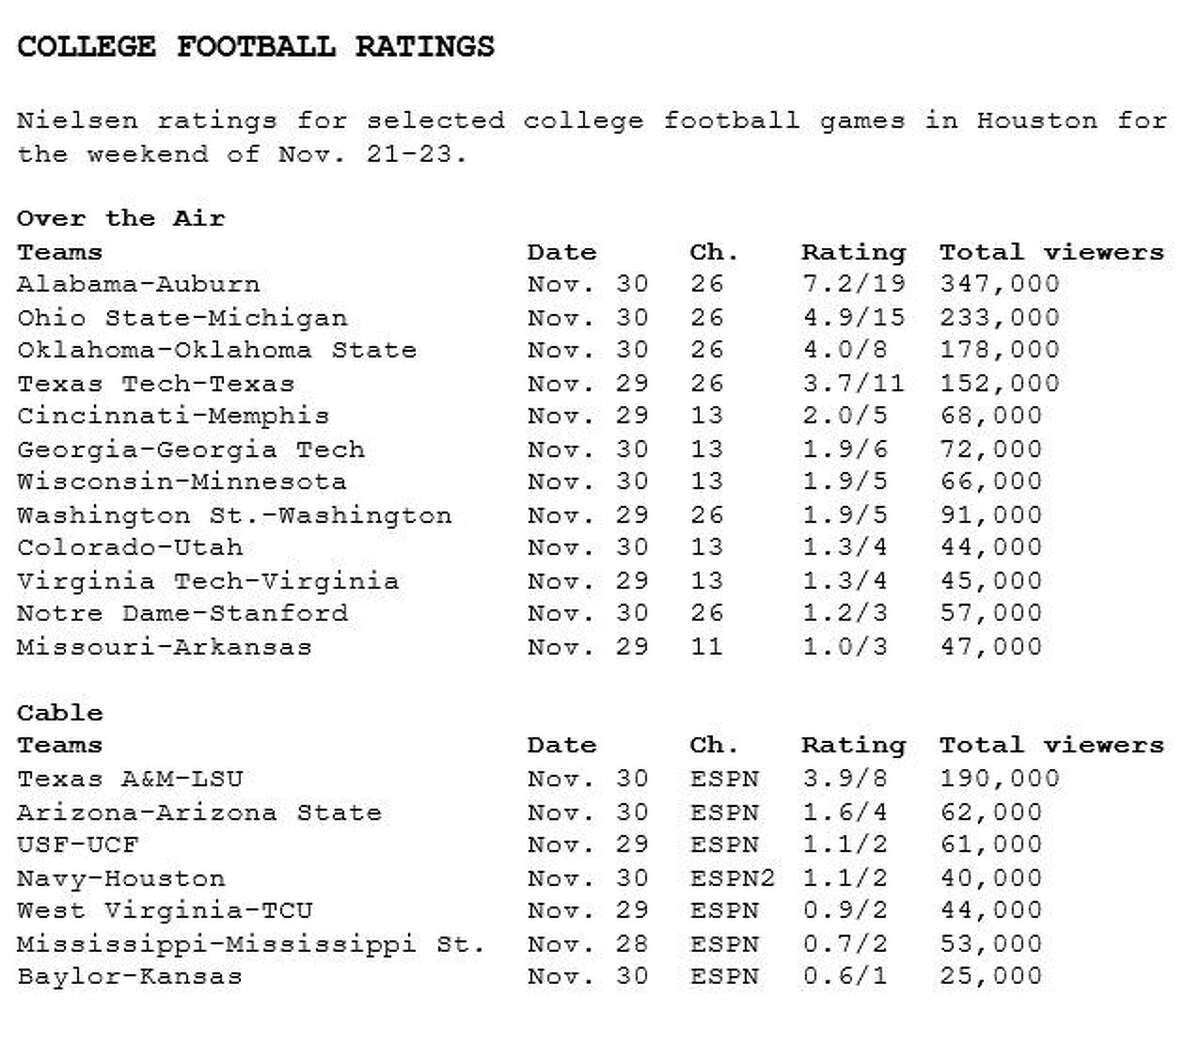Click the Over the Air heading

[121, 218]
